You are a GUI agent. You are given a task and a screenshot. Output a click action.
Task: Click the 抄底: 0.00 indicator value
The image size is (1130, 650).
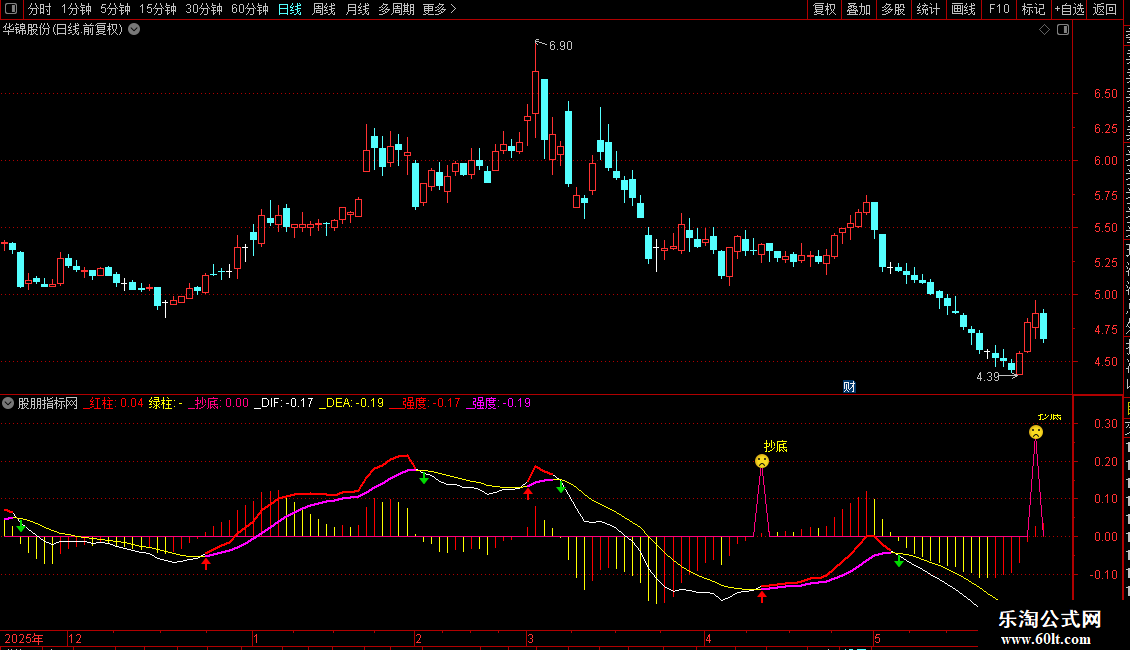coord(219,403)
